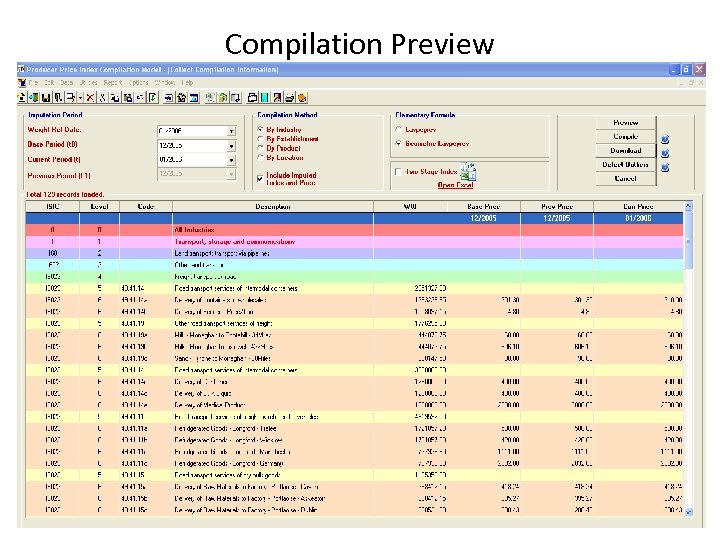Viewport: 720px width, 540px height.
Task: Select the By Location radio button
Action: 260,158
